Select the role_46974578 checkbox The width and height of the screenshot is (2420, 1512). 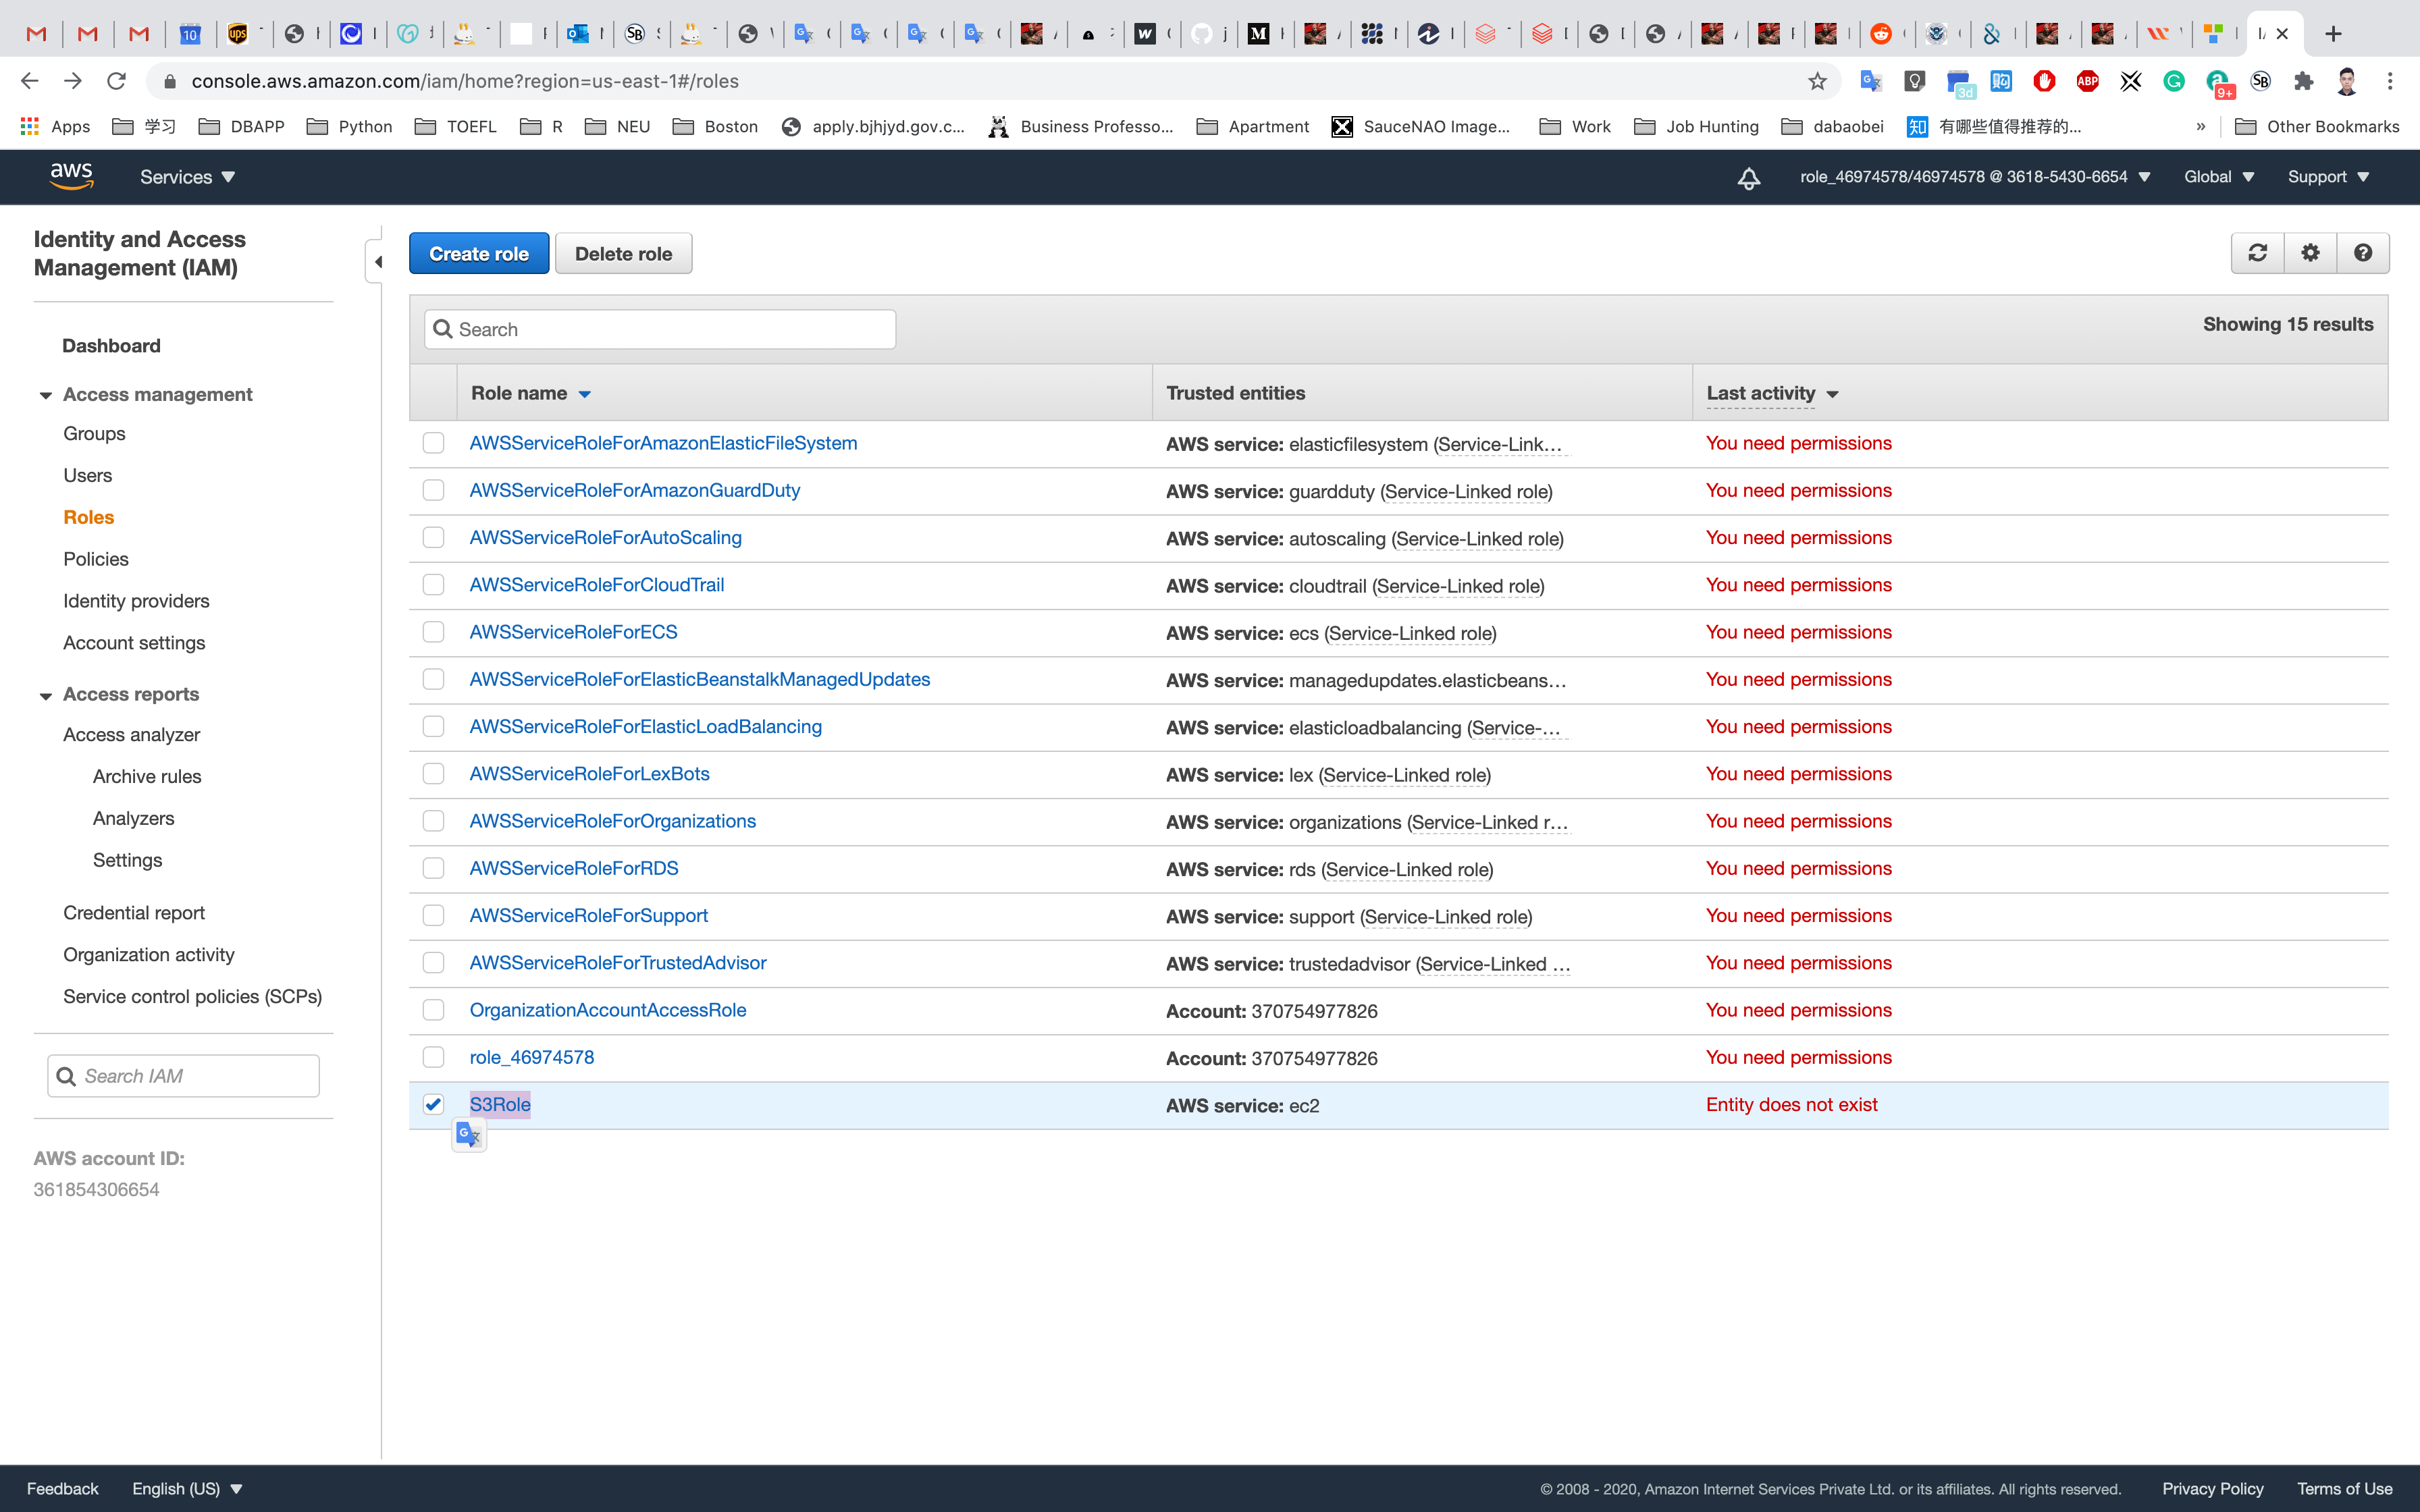[433, 1057]
